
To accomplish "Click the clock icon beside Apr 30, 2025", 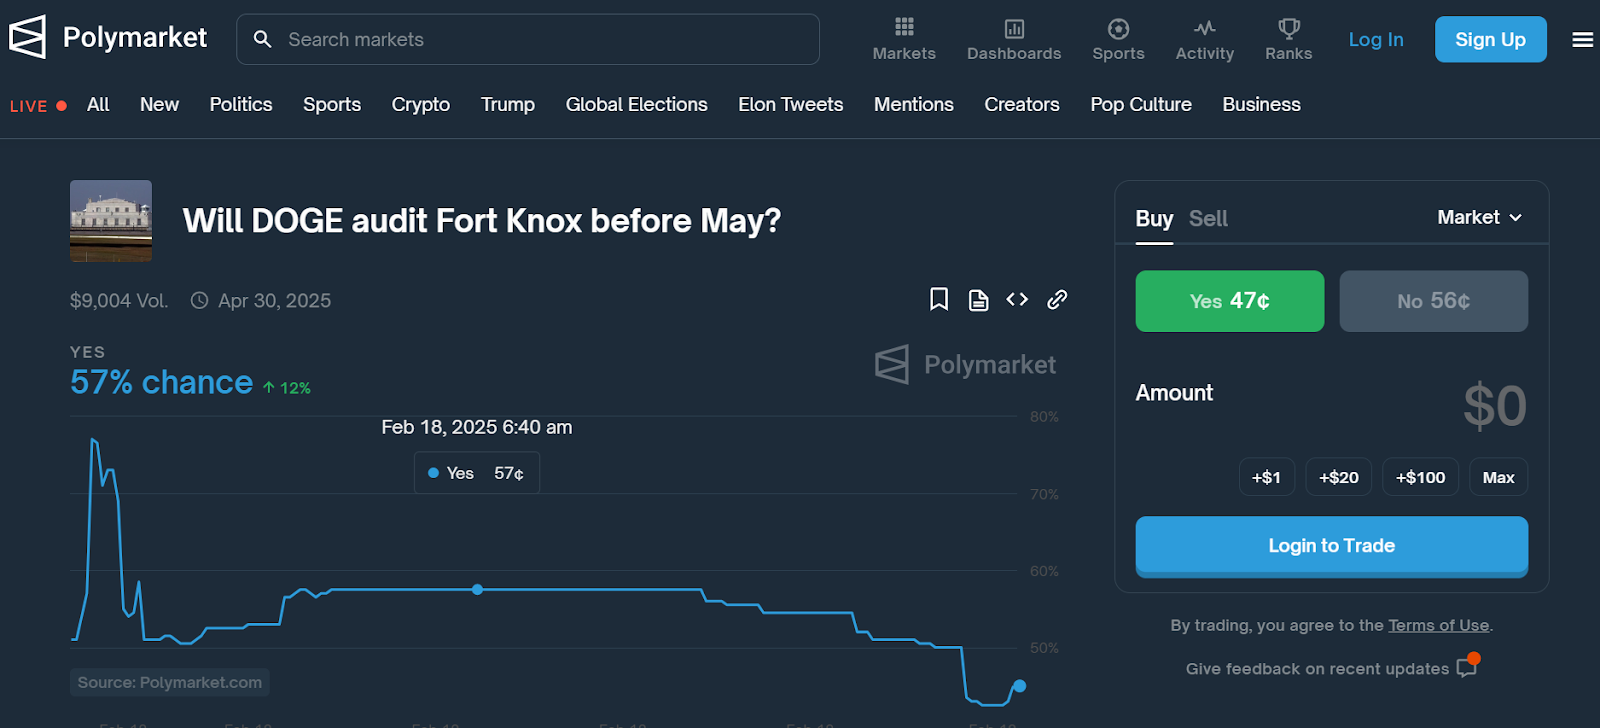I will (x=200, y=300).
